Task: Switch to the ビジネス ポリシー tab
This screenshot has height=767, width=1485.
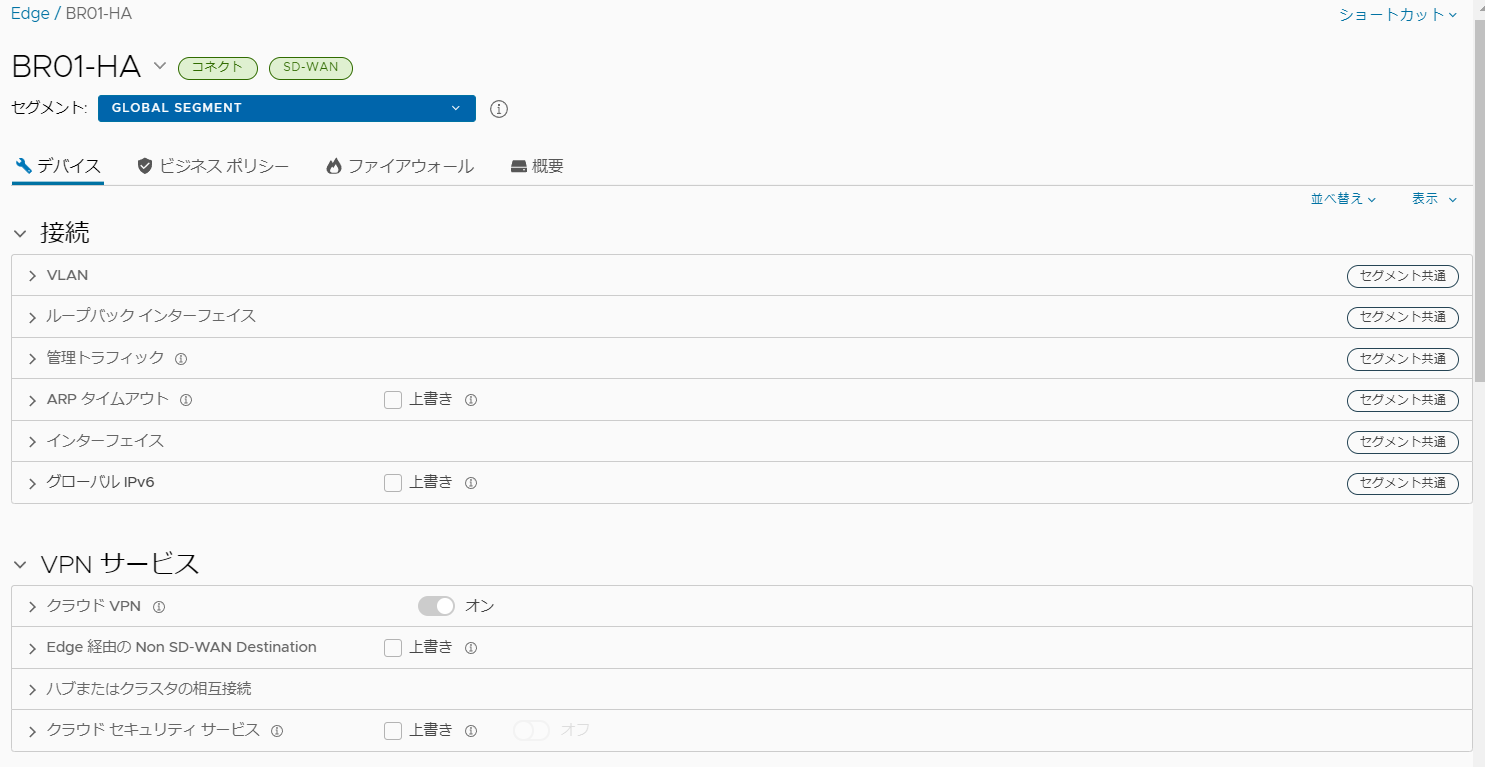Action: [x=213, y=167]
